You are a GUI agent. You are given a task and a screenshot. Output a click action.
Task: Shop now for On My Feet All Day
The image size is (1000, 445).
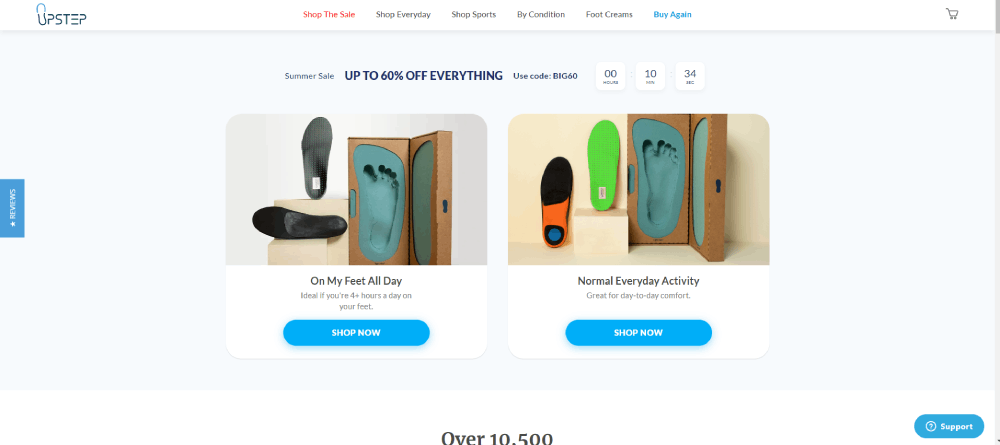click(357, 333)
